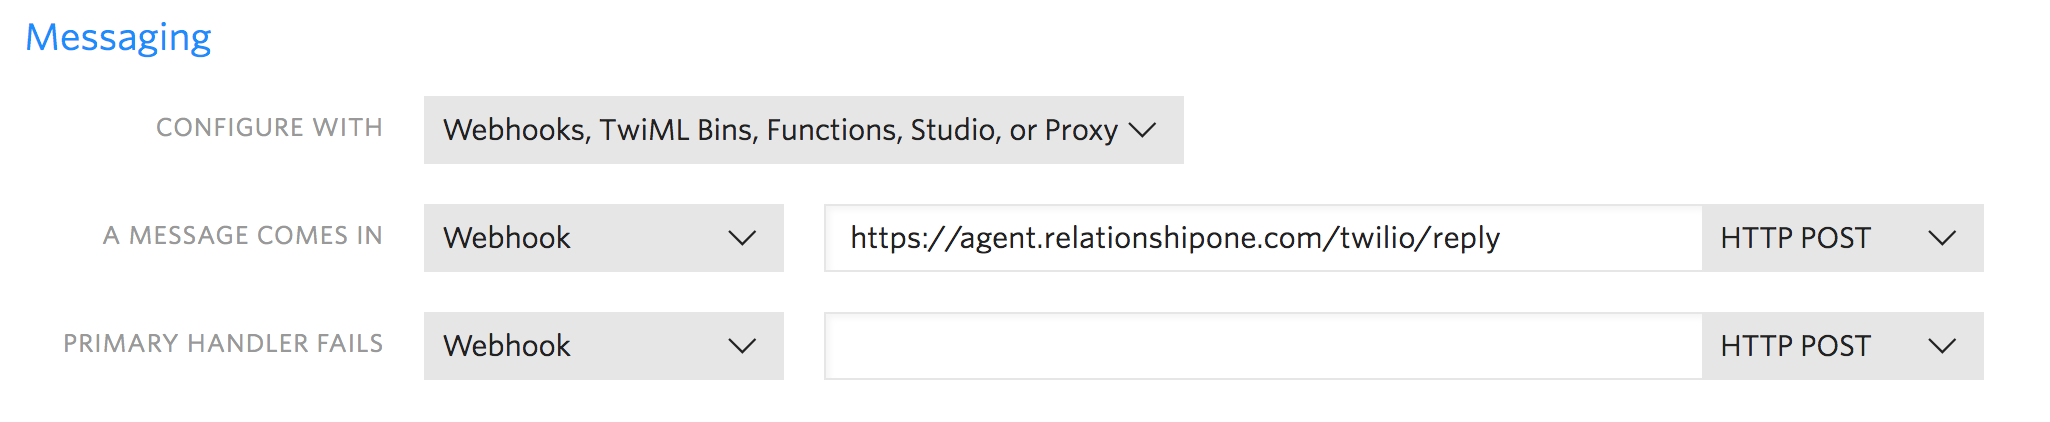Click the agent.relationshipone.com reply URL field

tap(1263, 238)
